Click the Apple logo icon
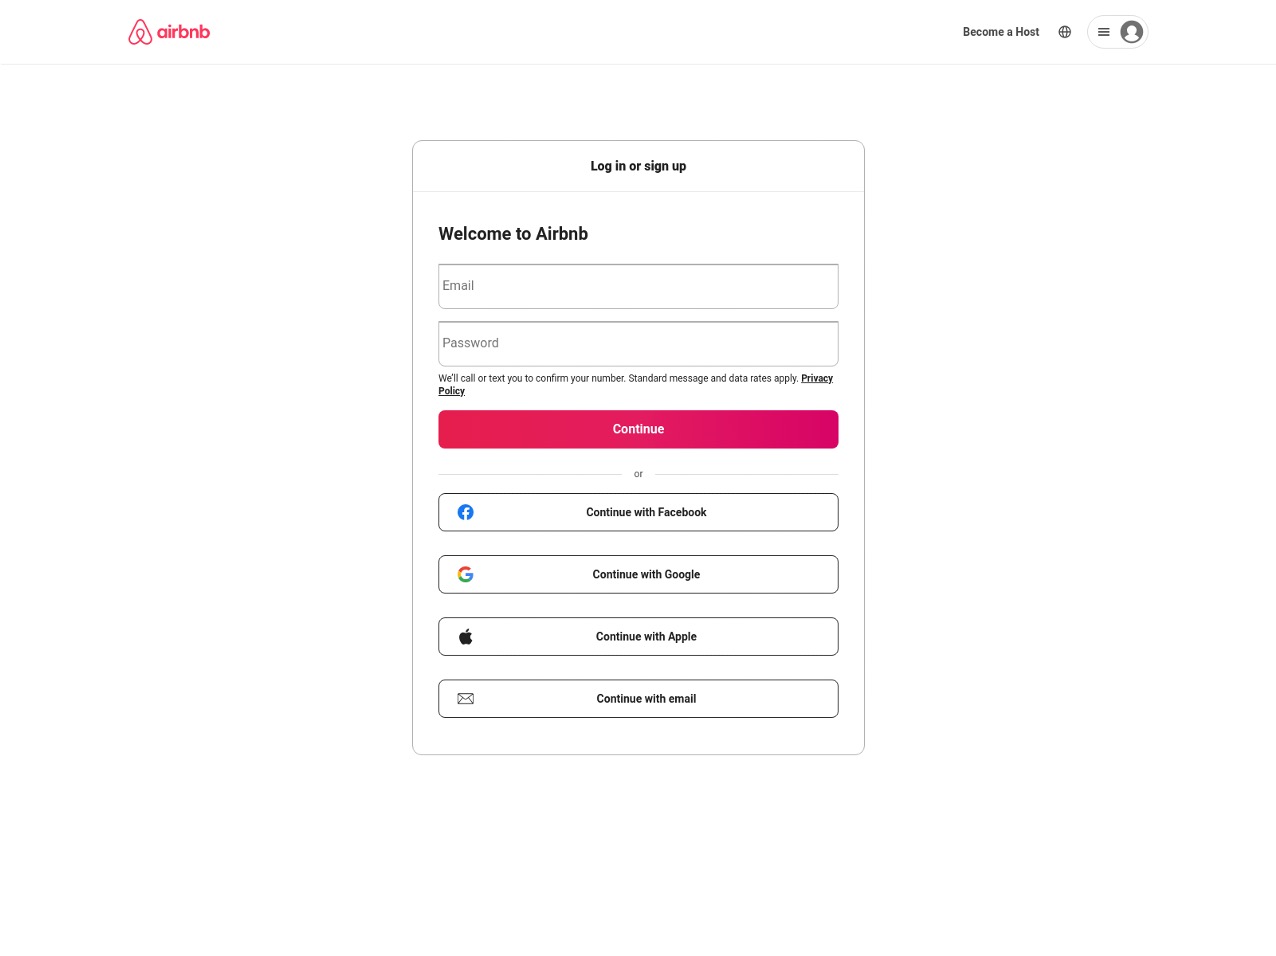The height and width of the screenshot is (956, 1276). (465, 637)
